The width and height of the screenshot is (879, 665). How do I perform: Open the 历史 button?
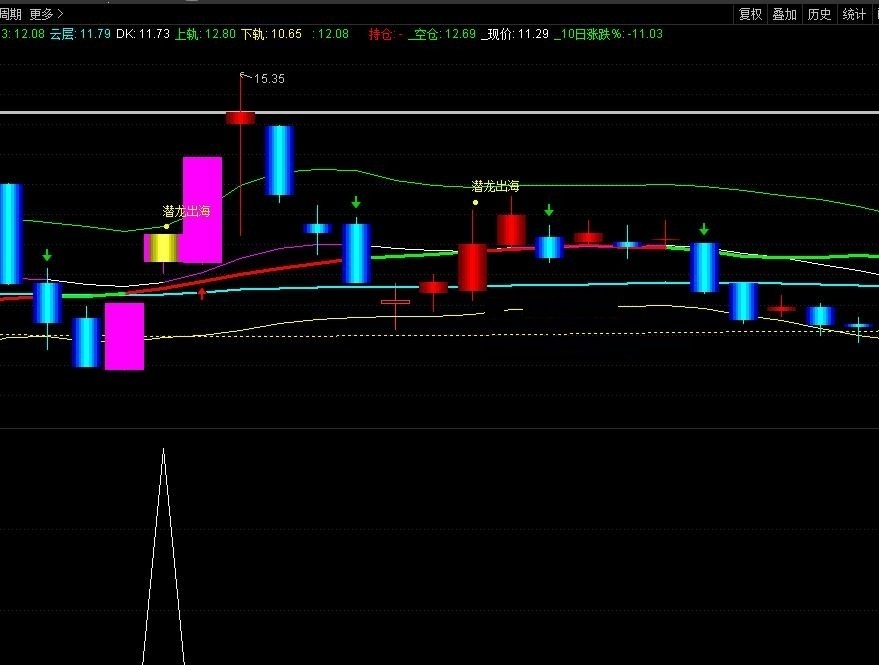819,15
